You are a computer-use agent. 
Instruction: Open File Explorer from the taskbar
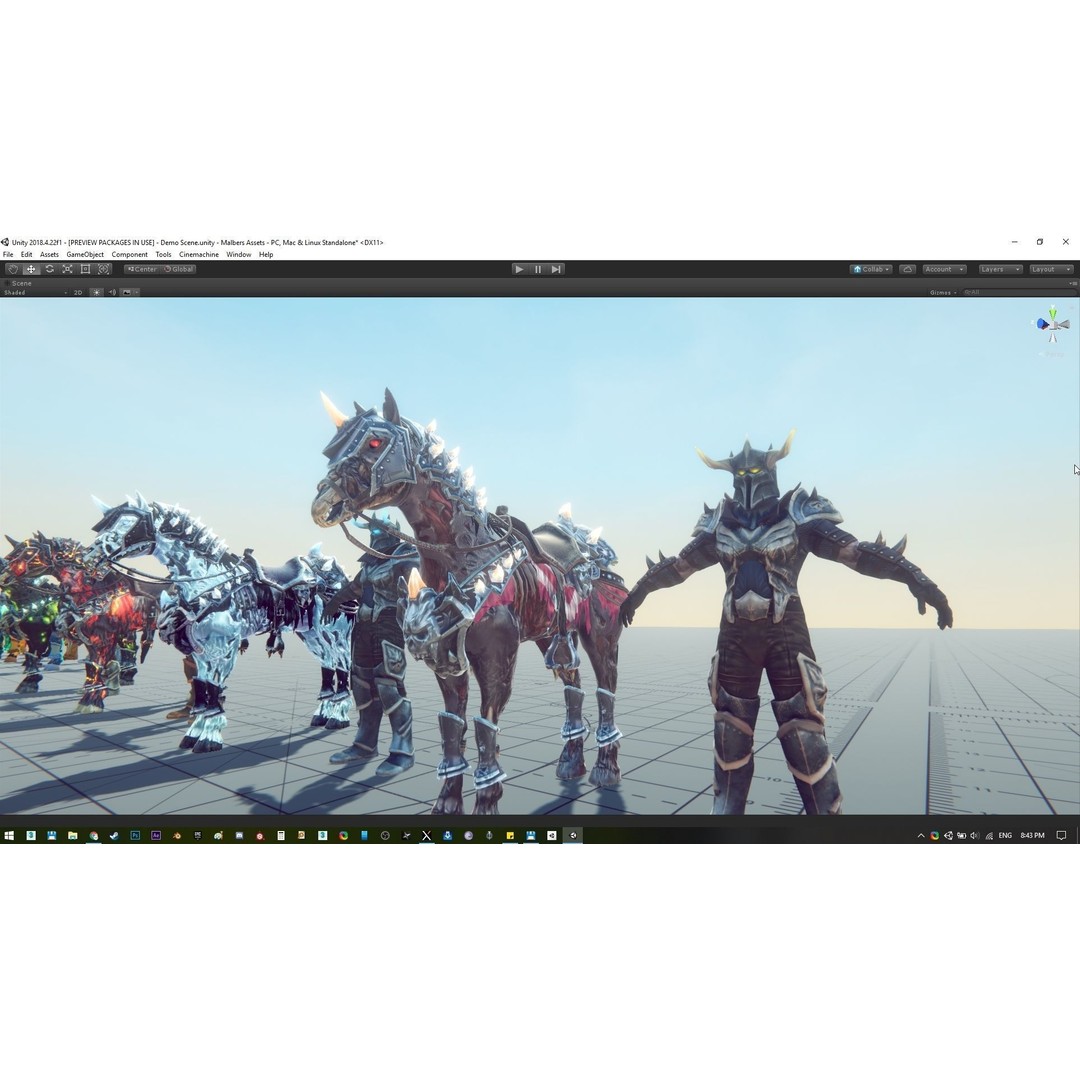click(x=72, y=835)
